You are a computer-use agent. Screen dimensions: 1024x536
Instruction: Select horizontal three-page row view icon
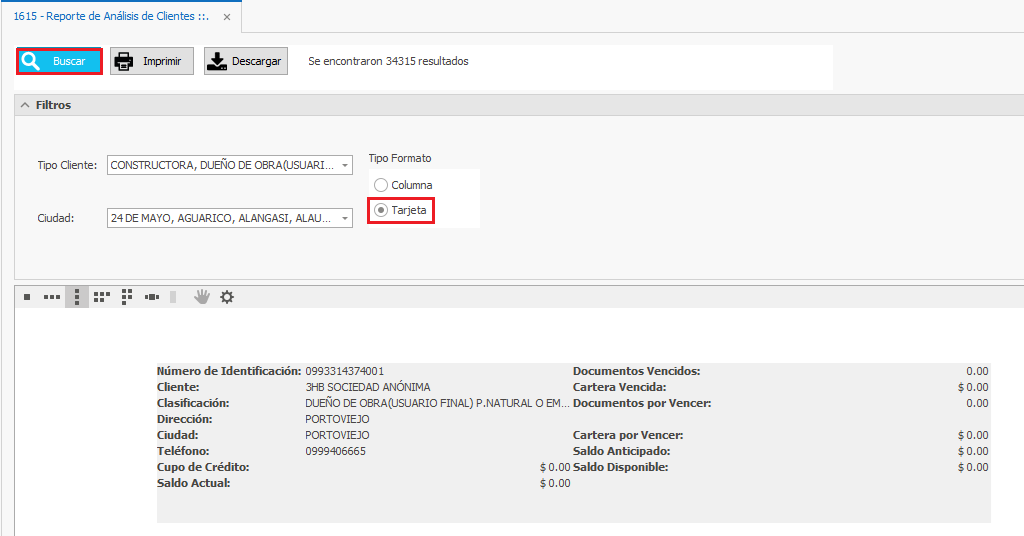coord(52,297)
